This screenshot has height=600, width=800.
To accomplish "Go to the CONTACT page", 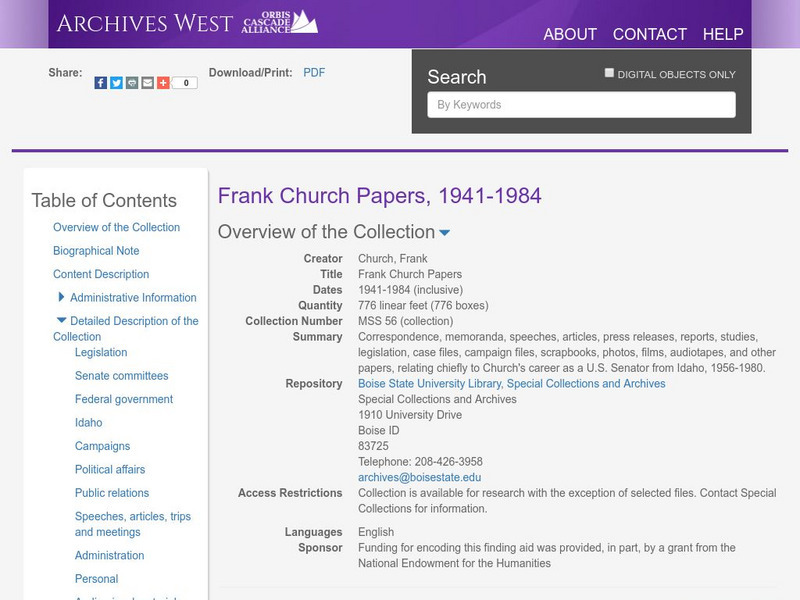I will pyautogui.click(x=651, y=34).
